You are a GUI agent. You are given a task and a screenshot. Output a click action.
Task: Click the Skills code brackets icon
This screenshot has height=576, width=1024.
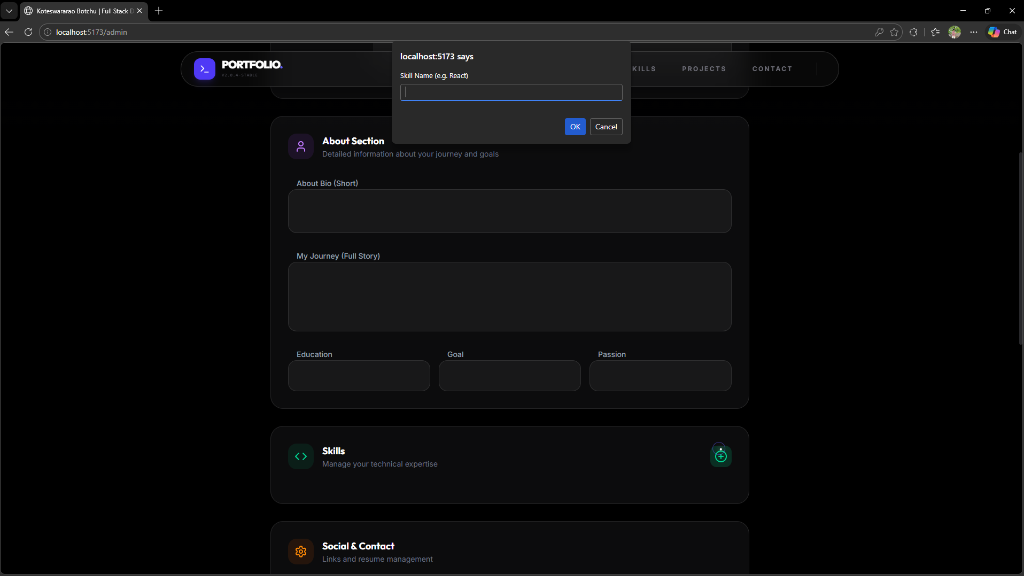coord(301,456)
